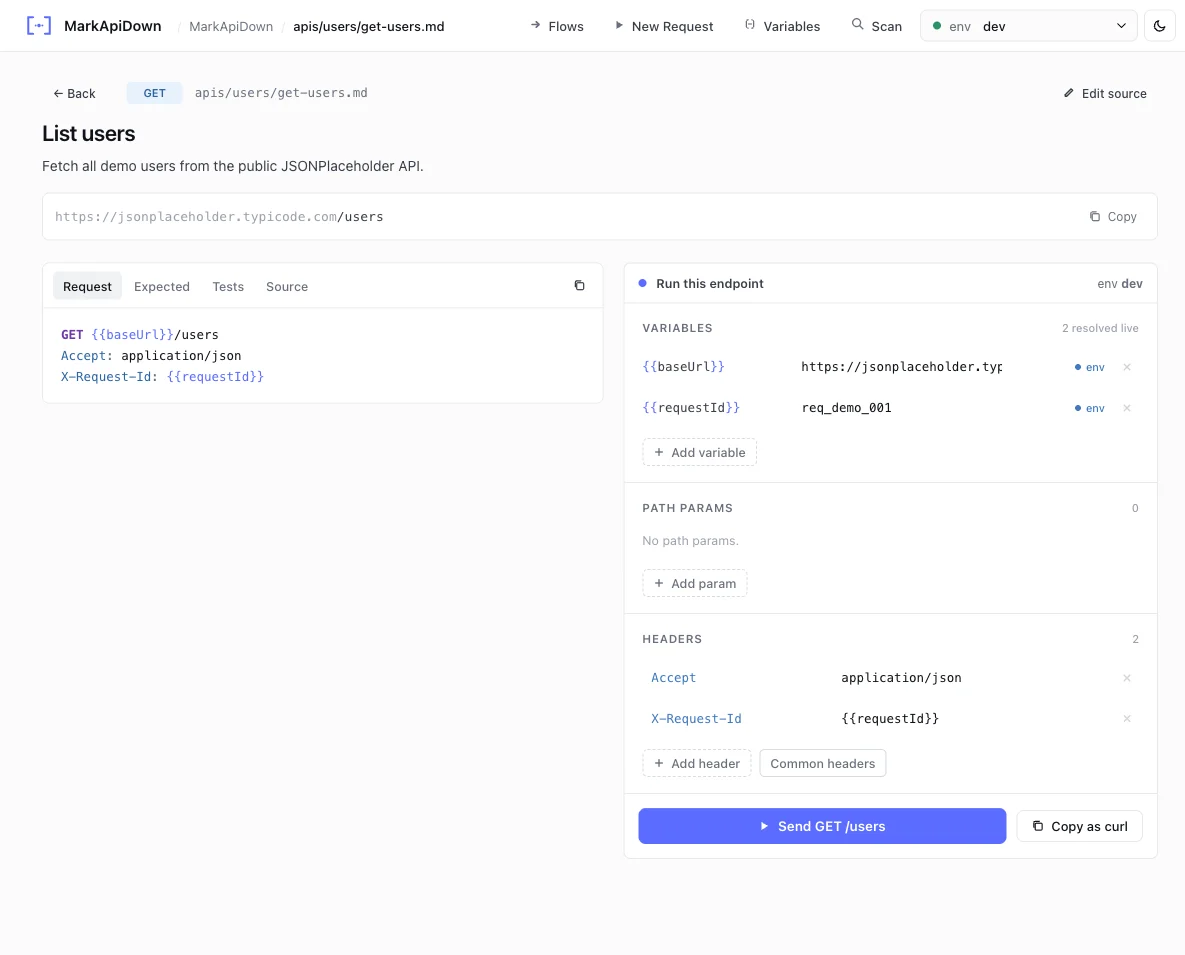Click the {{requestId}} variable name in Variables

(691, 408)
